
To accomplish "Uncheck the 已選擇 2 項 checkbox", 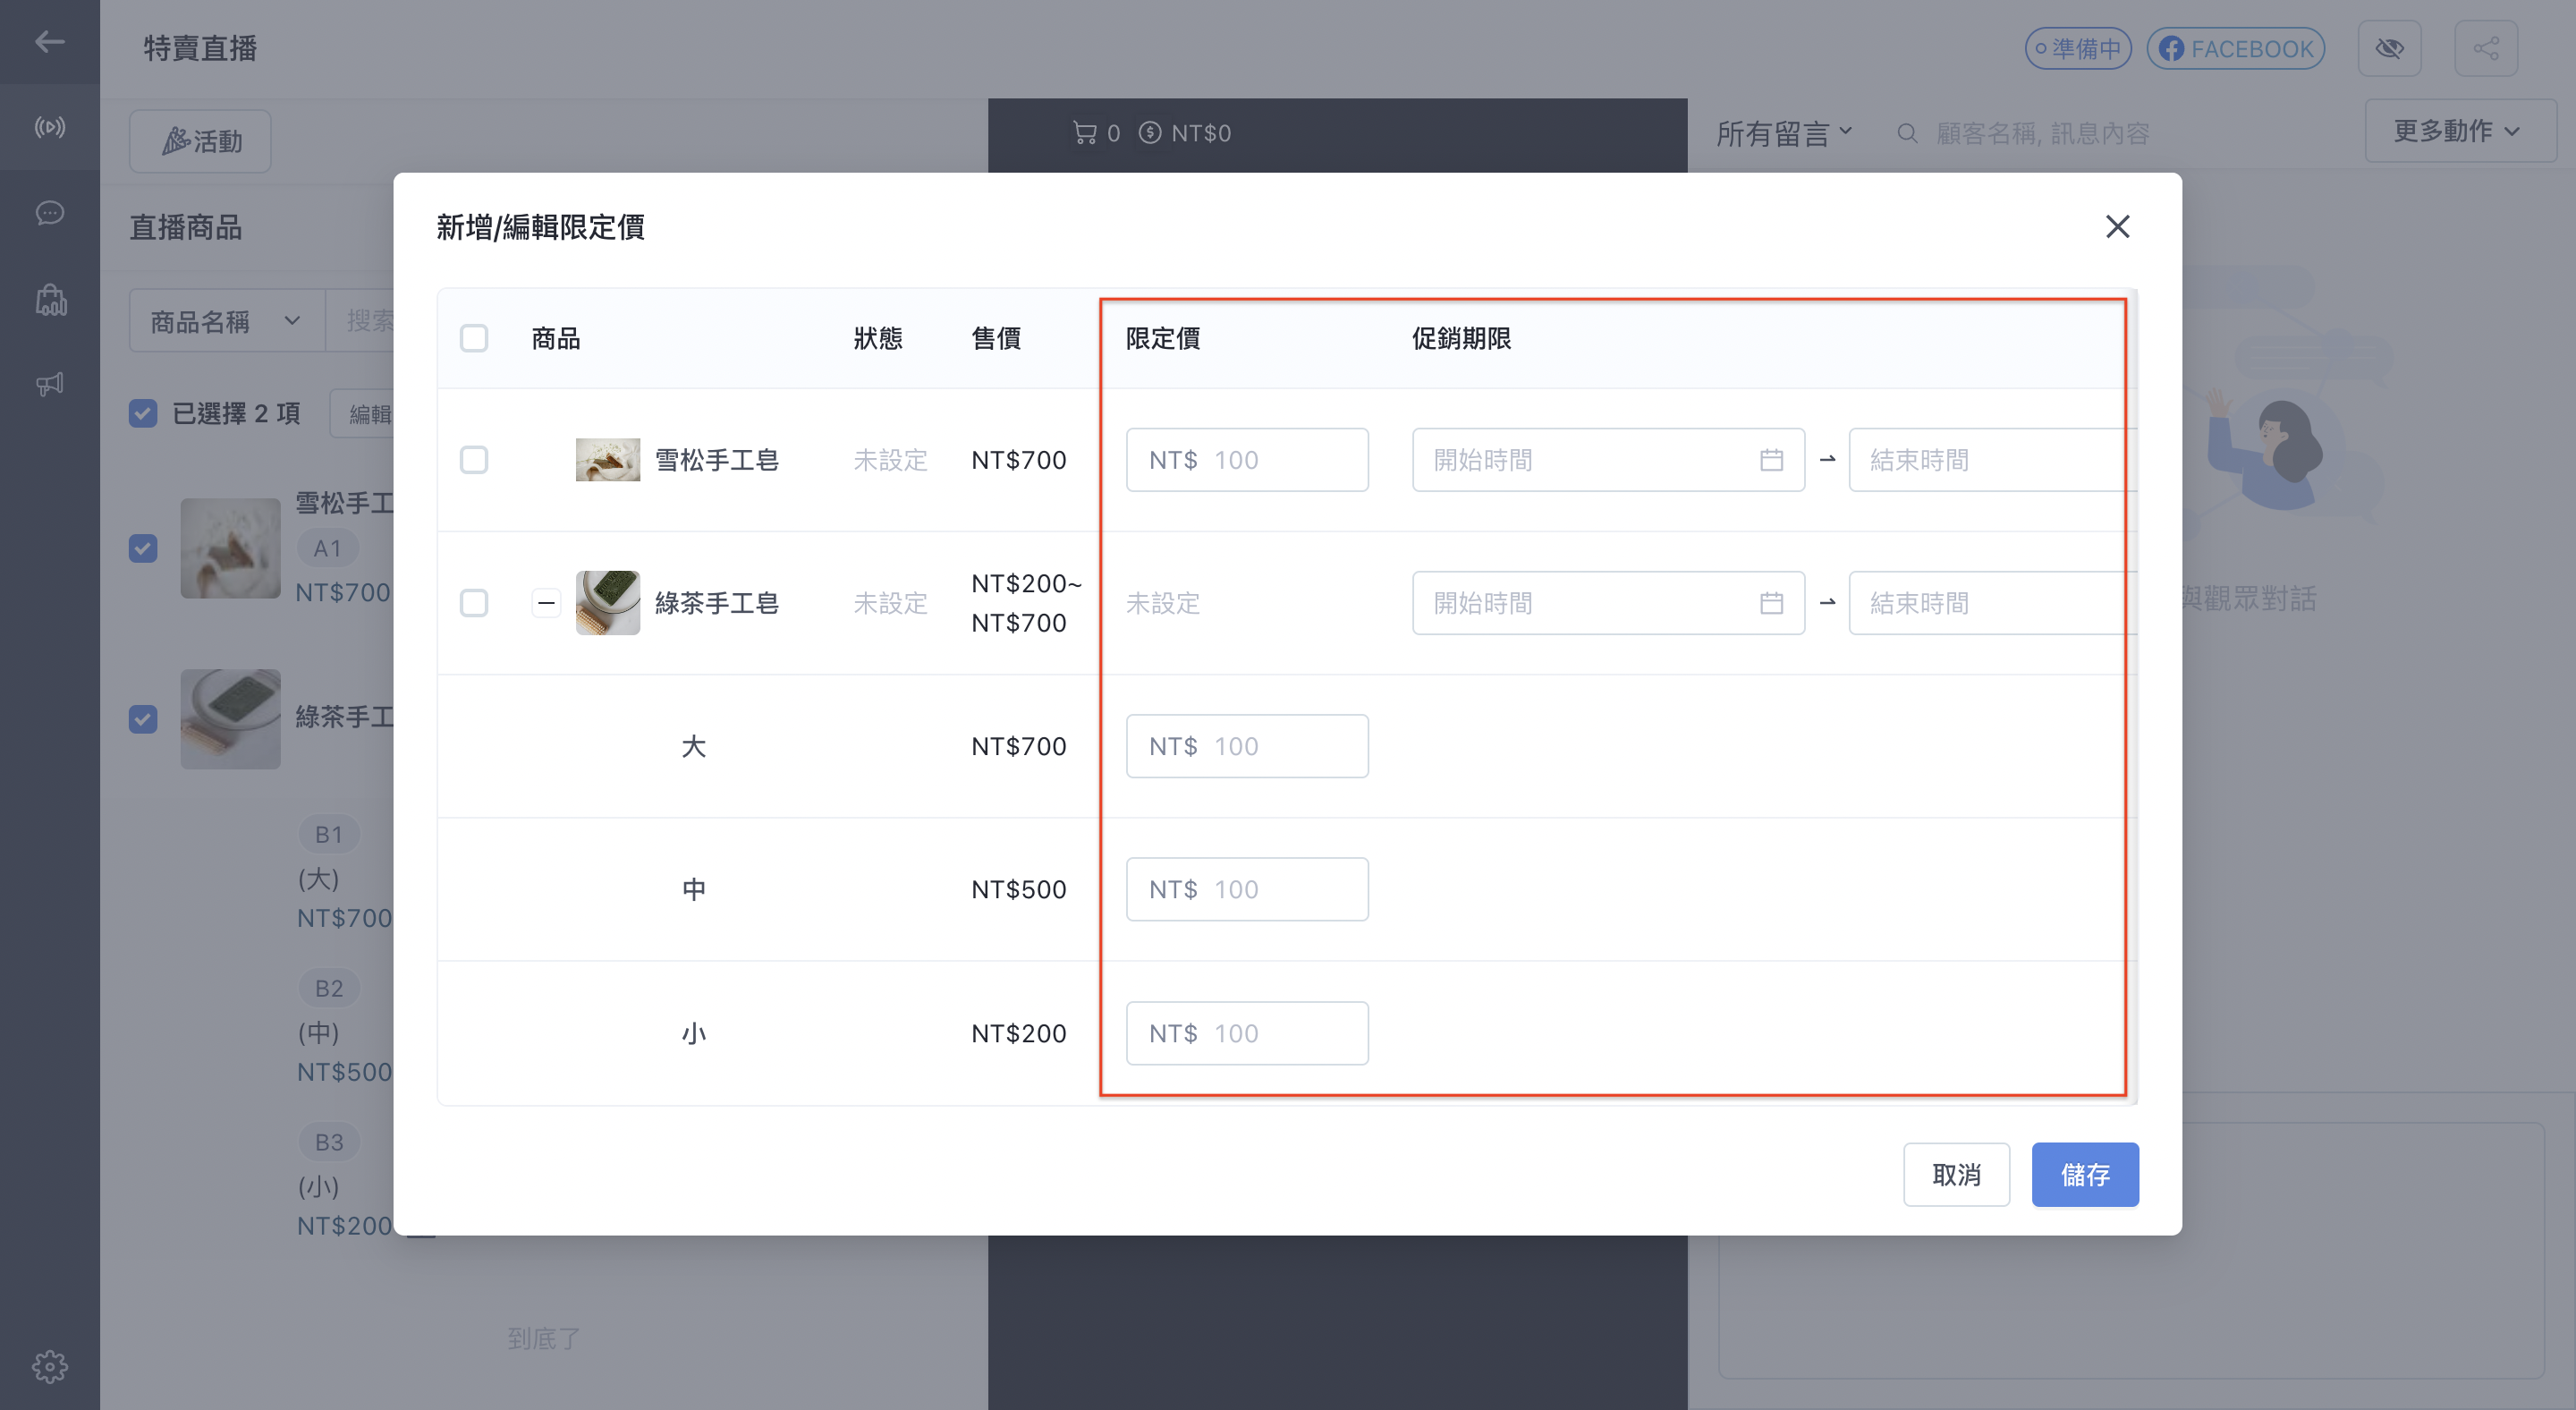I will pos(143,413).
